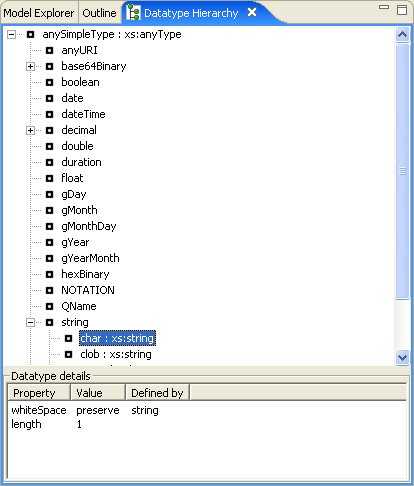Select the anyURI tree item
Screen dimensions: 414x486
pyautogui.click(x=79, y=50)
